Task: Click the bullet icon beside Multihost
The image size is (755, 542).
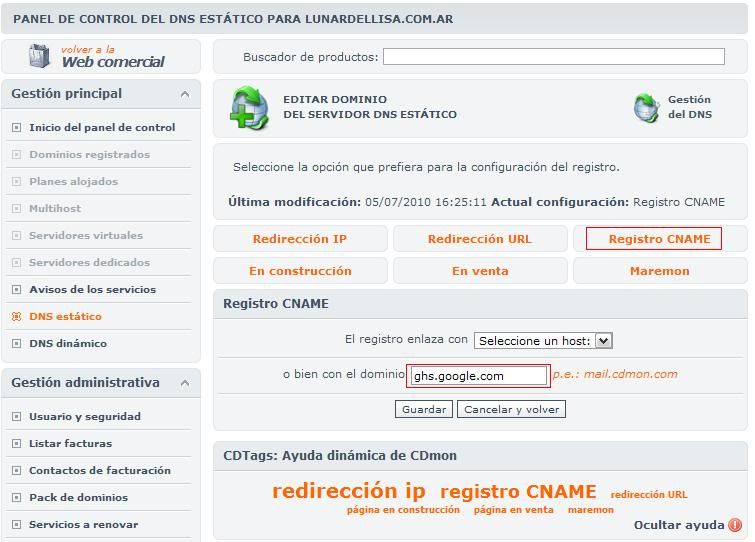Action: pos(16,208)
